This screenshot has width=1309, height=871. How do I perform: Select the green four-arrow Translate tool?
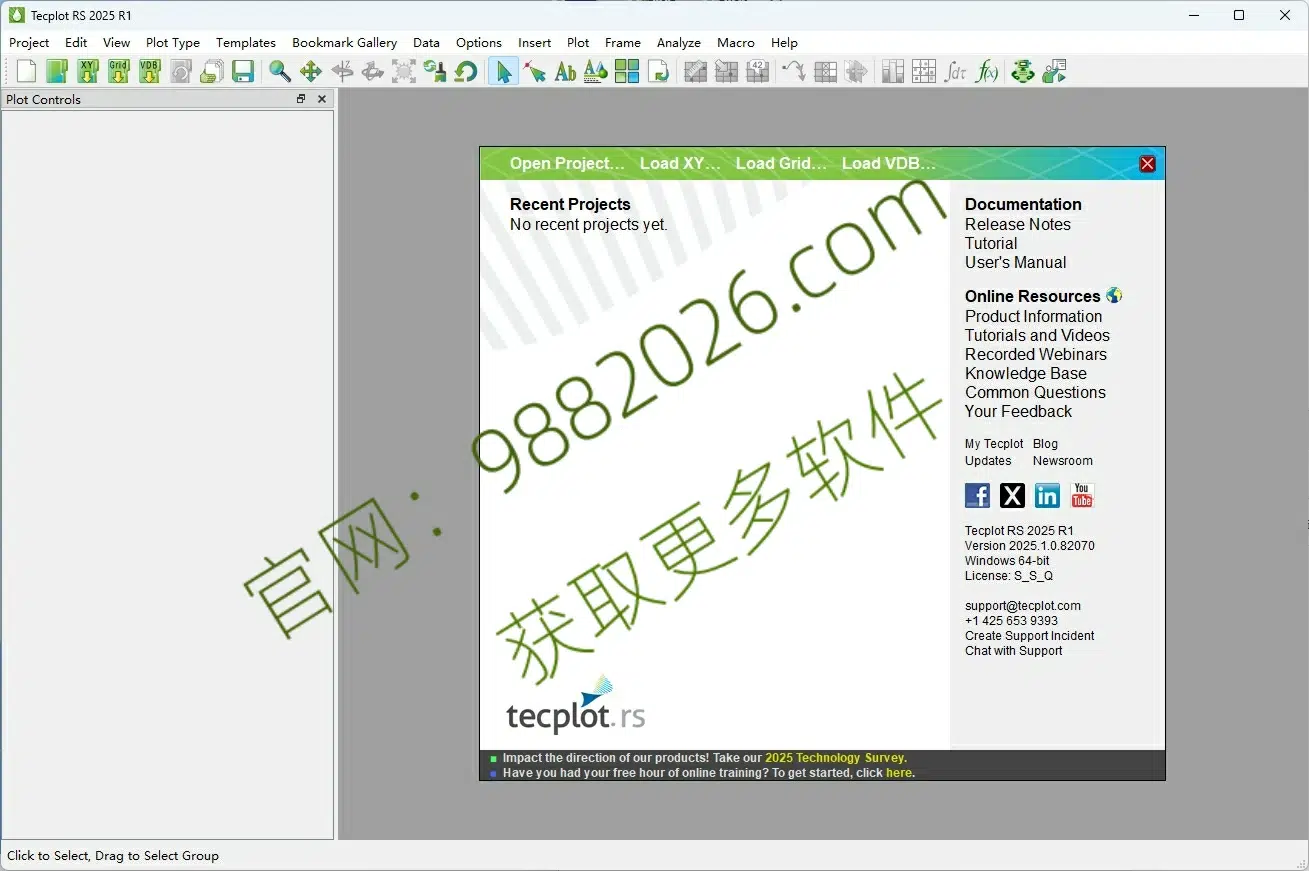point(311,71)
